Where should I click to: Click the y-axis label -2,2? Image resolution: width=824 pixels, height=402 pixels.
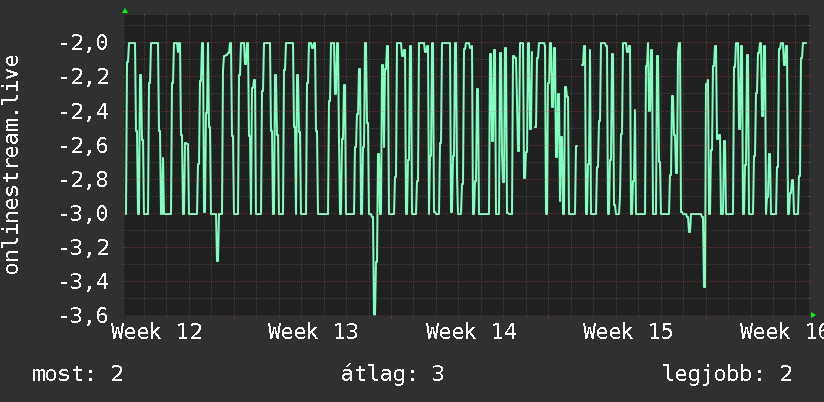click(x=83, y=77)
